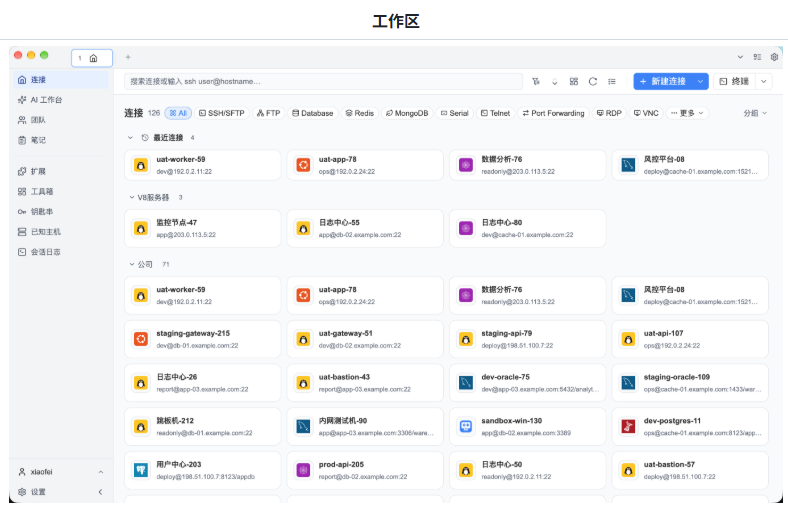Click the Ubuntu icon of staging-gateway-215
Image resolution: width=788 pixels, height=511 pixels.
pyautogui.click(x=141, y=339)
